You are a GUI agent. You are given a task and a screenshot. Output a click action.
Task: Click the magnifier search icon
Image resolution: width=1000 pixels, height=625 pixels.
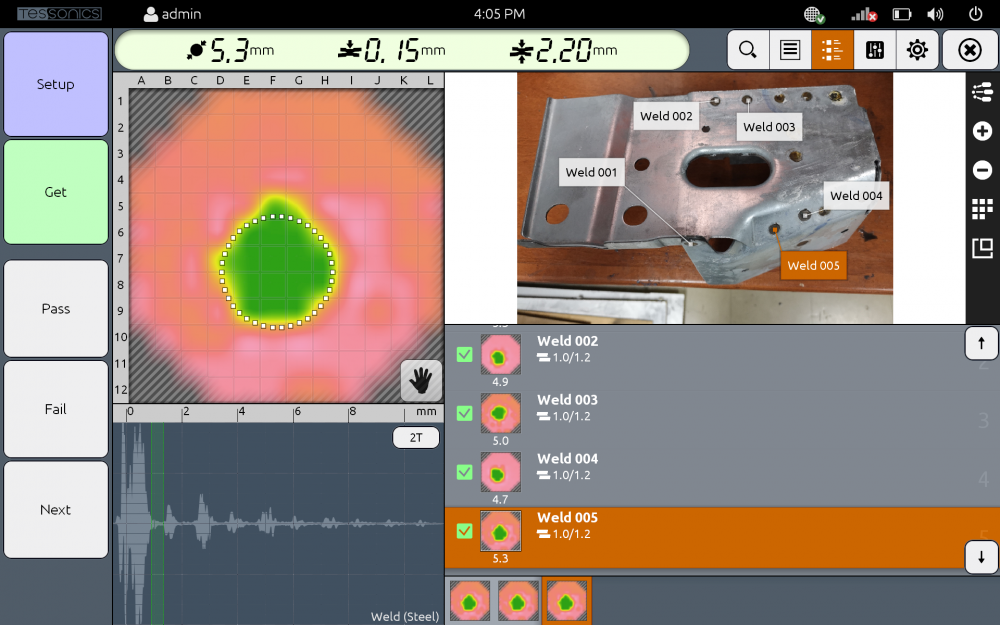(x=748, y=49)
